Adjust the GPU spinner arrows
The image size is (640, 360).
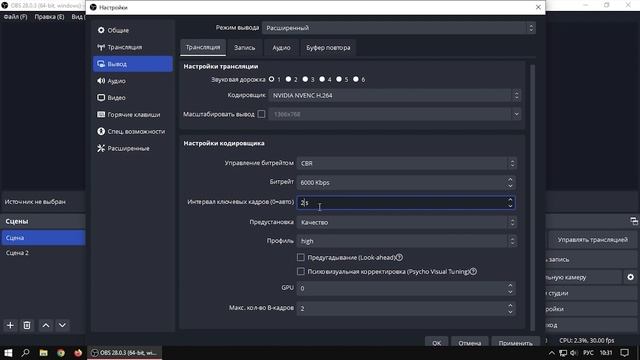[x=510, y=288]
